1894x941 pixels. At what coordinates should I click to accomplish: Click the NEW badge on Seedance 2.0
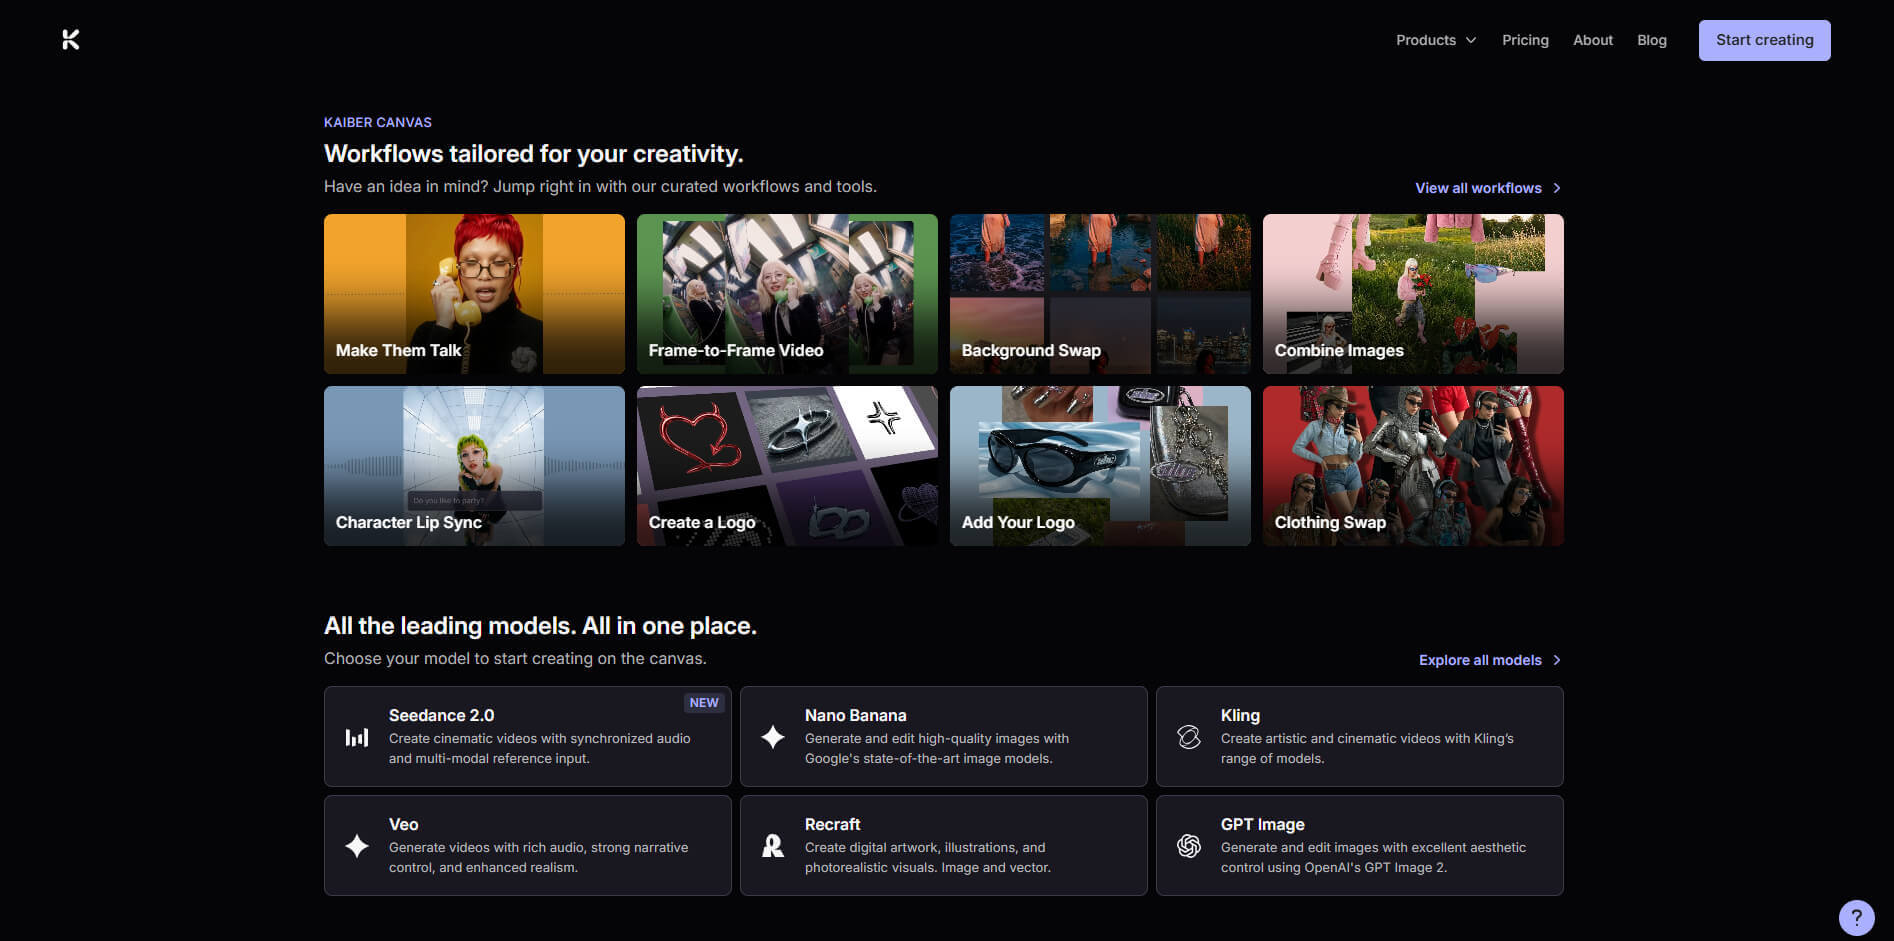pyautogui.click(x=704, y=703)
